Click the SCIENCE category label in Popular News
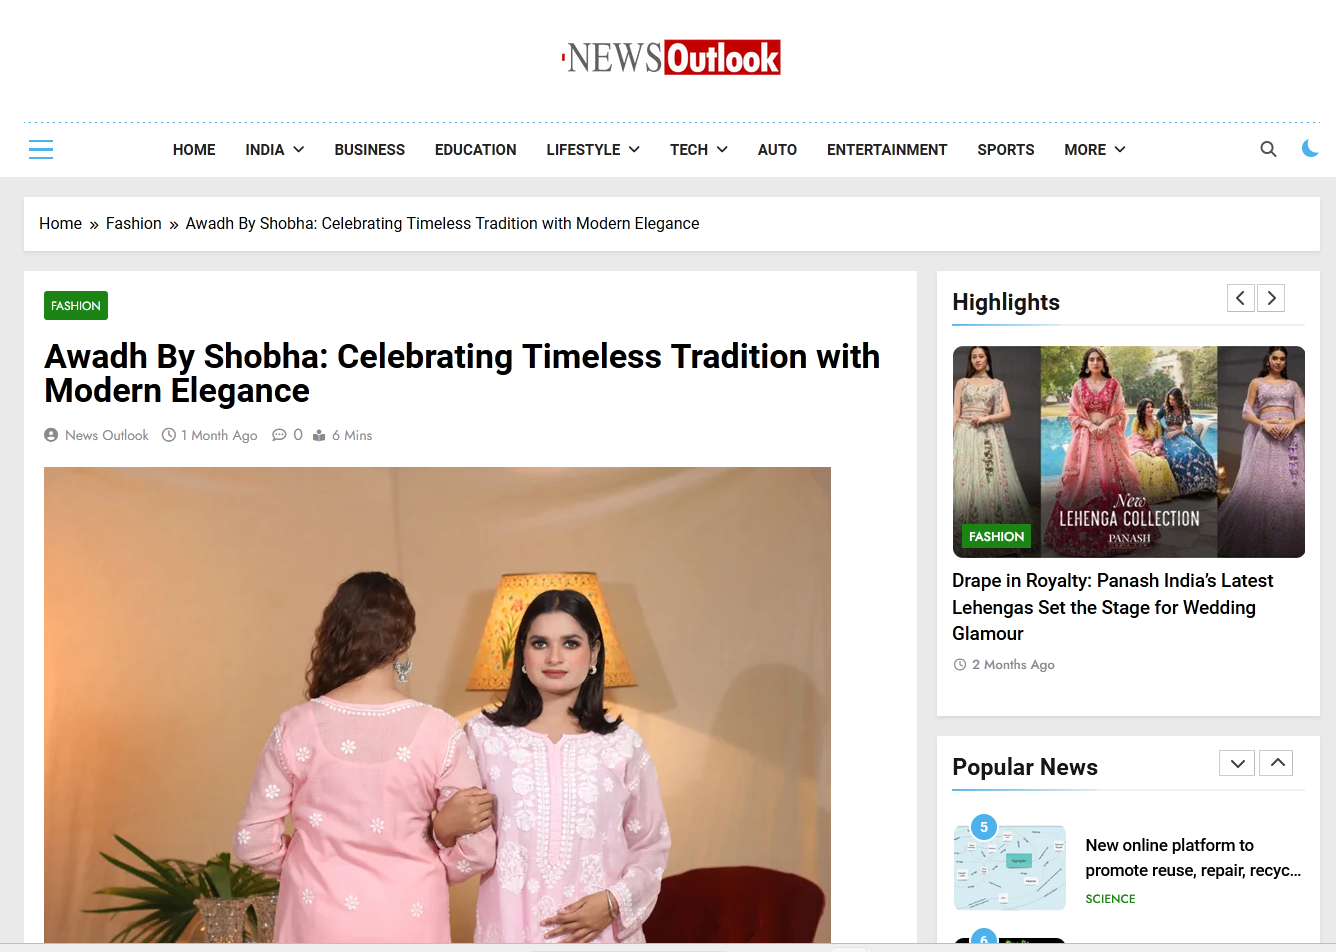The height and width of the screenshot is (952, 1336). point(1110,899)
